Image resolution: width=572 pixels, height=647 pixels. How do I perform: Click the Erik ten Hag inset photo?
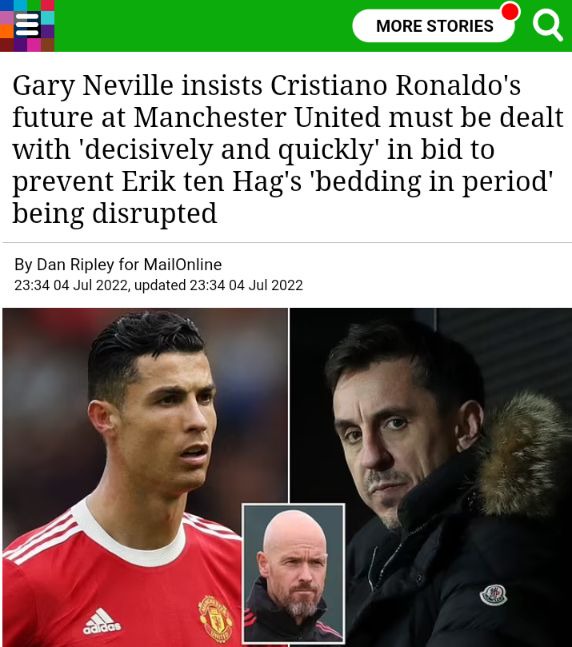coord(293,573)
